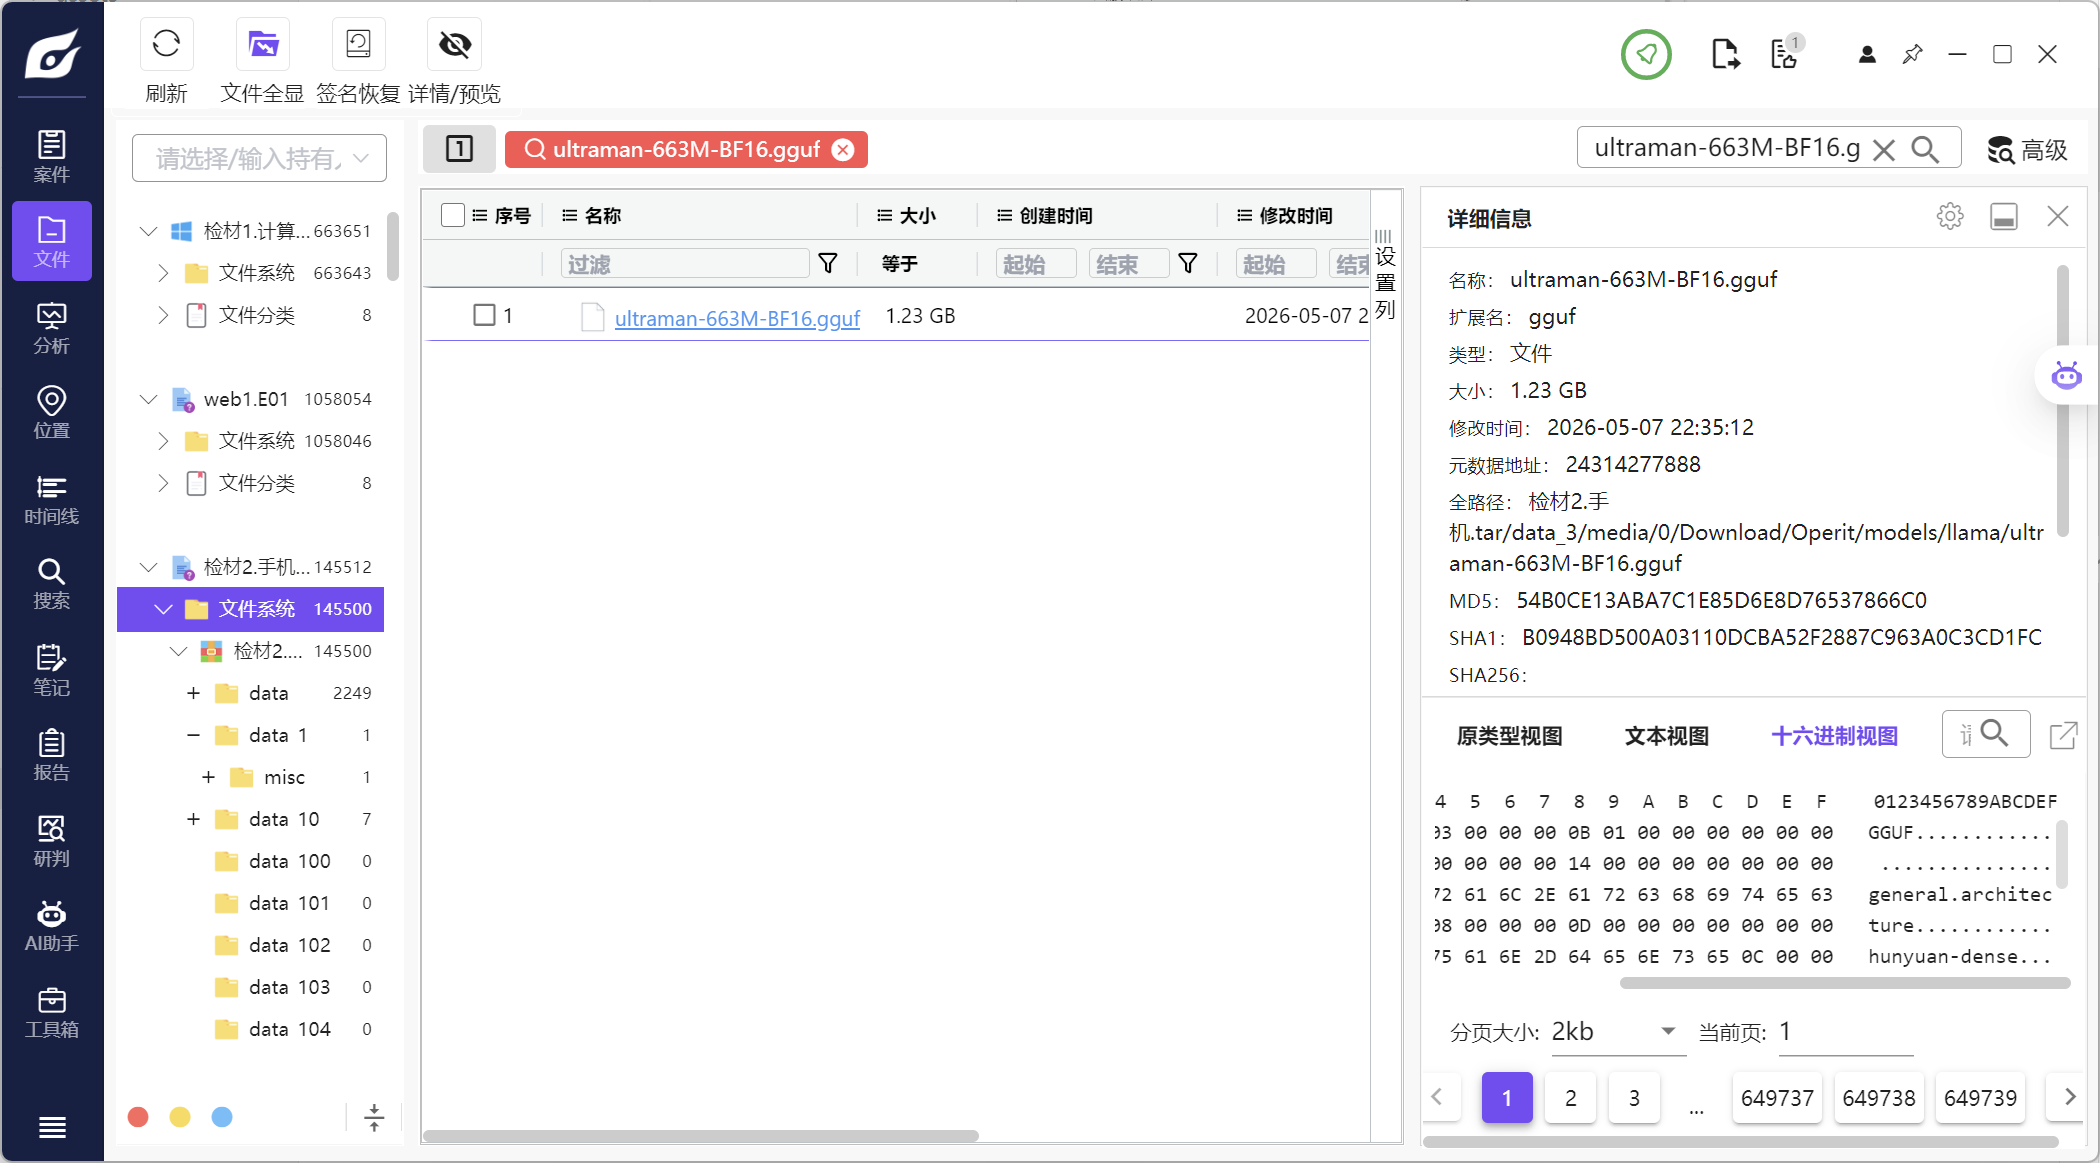Open the AI助手 sidebar section

[x=52, y=926]
